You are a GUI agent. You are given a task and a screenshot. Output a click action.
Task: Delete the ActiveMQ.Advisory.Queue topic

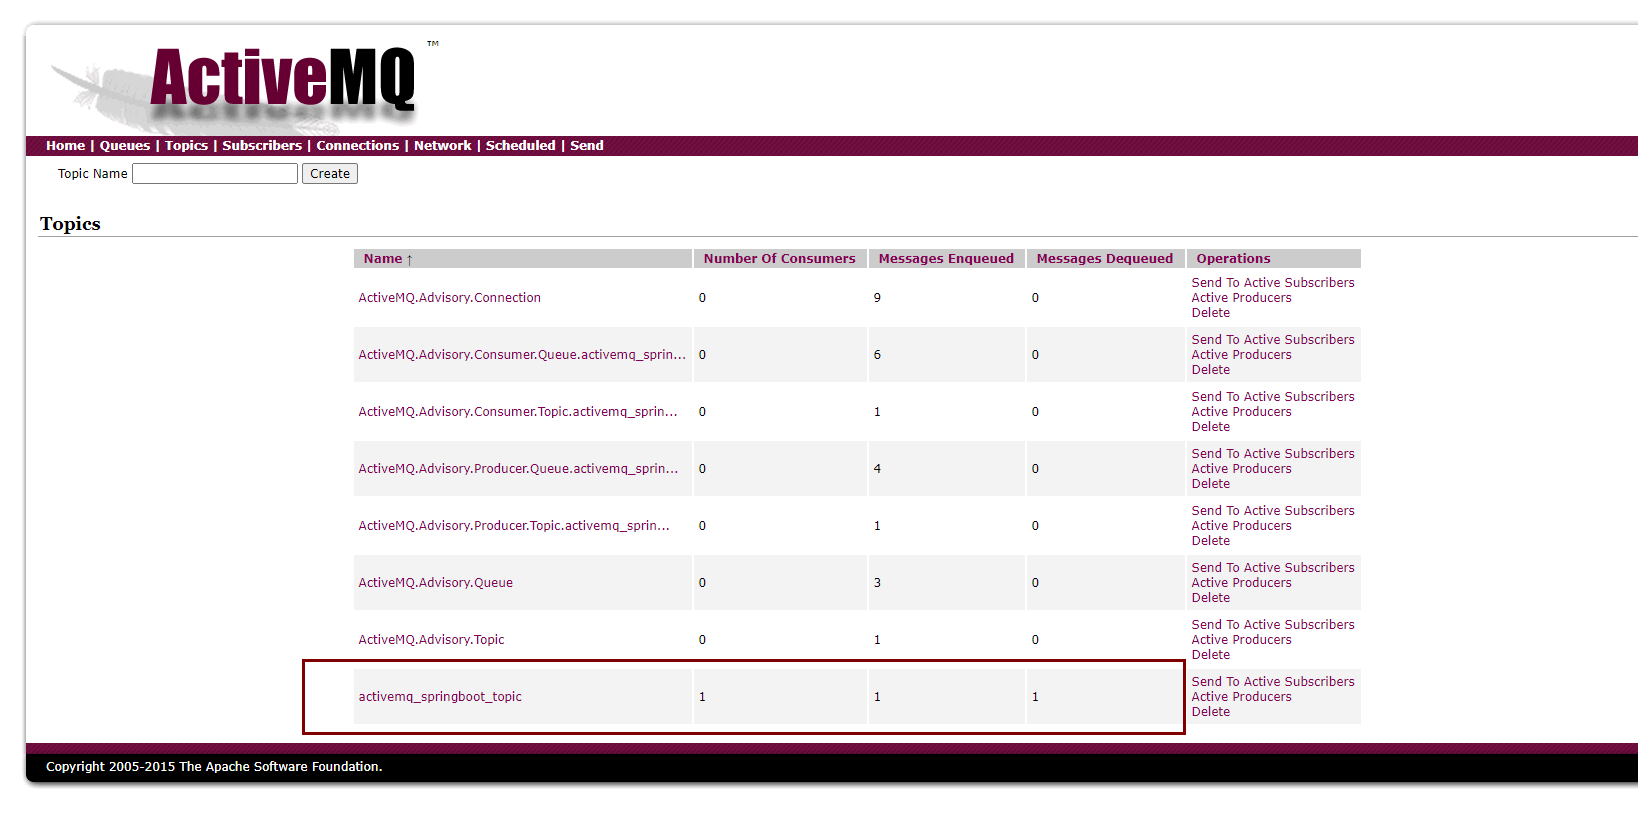click(x=1210, y=598)
